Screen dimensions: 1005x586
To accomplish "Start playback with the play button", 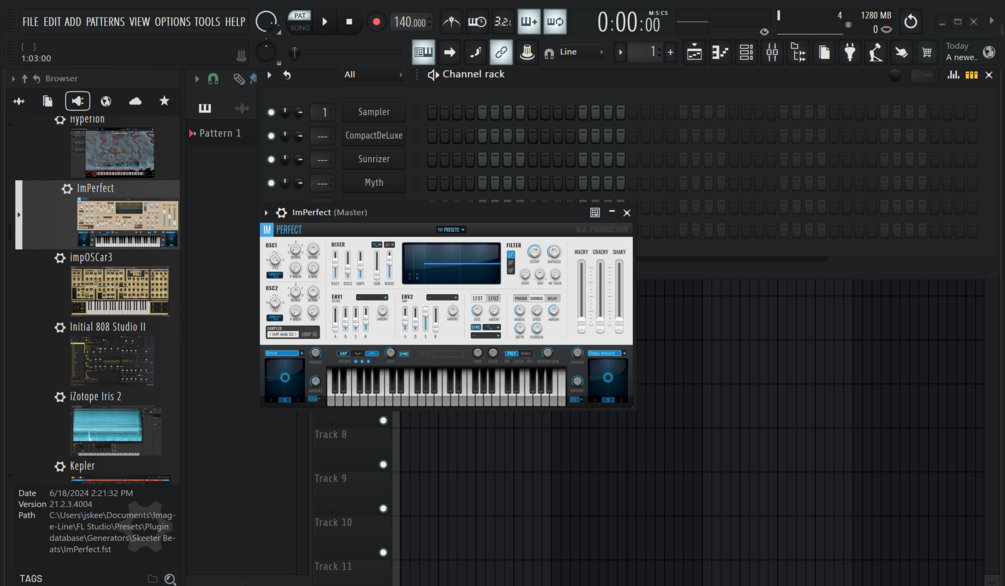I will point(325,22).
